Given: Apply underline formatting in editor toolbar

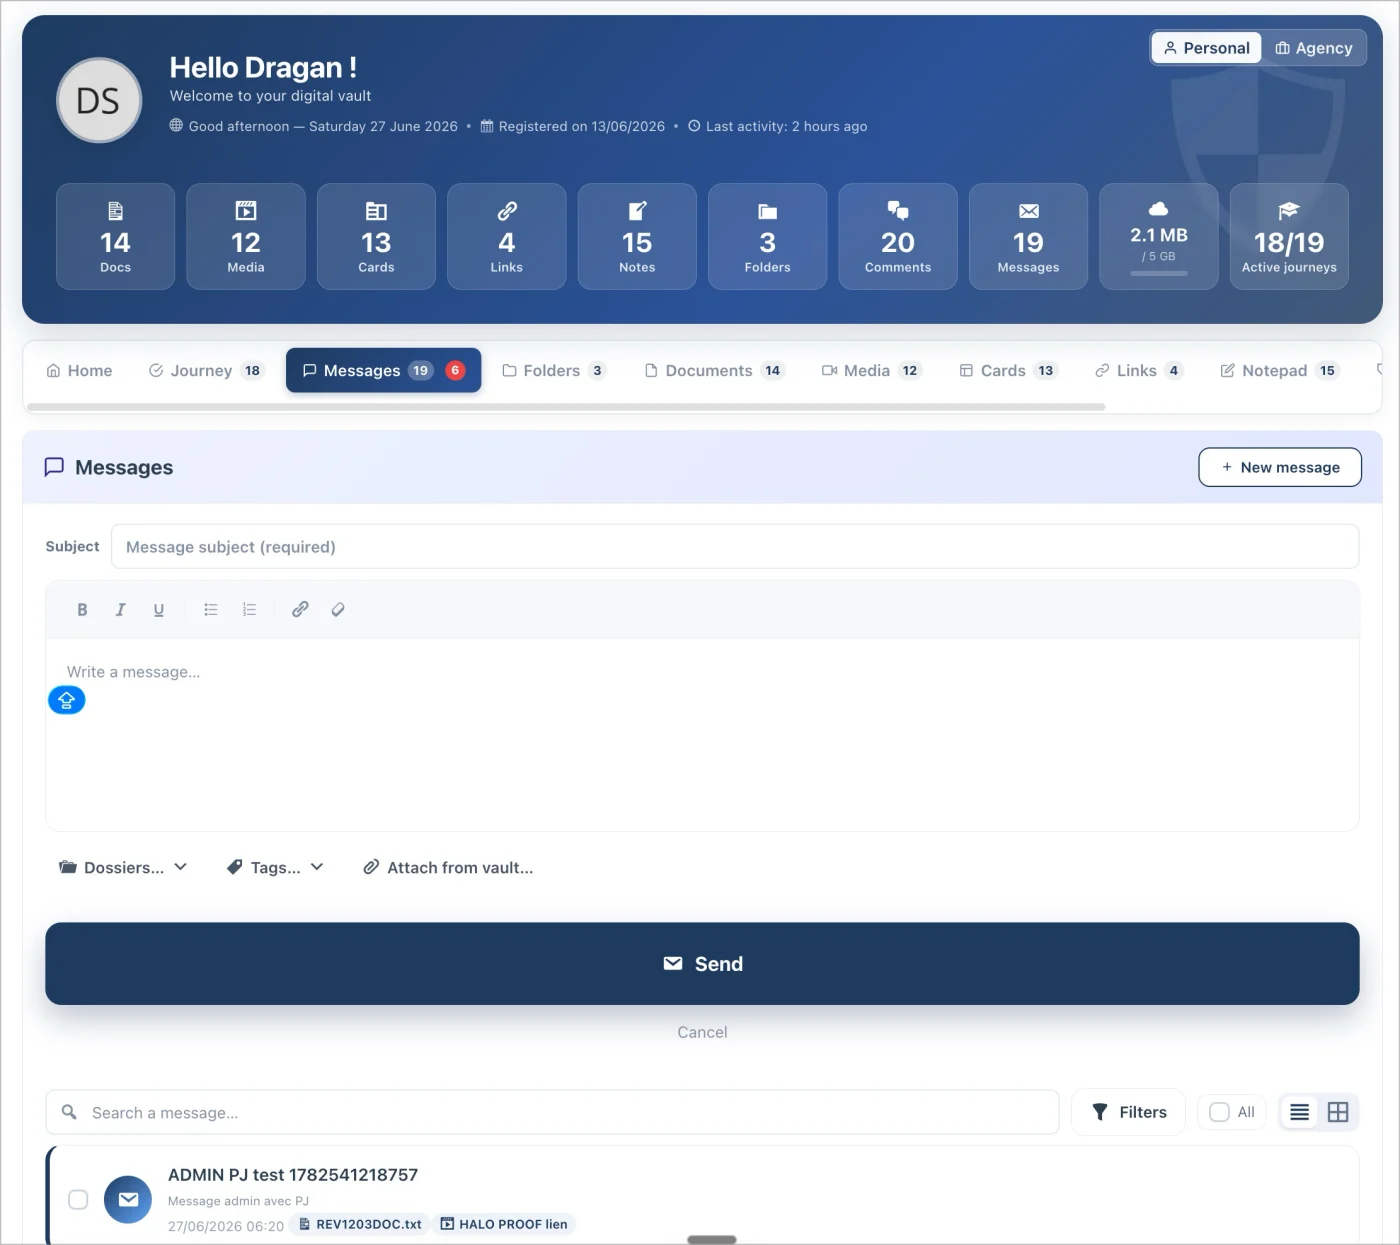Looking at the screenshot, I should [158, 609].
